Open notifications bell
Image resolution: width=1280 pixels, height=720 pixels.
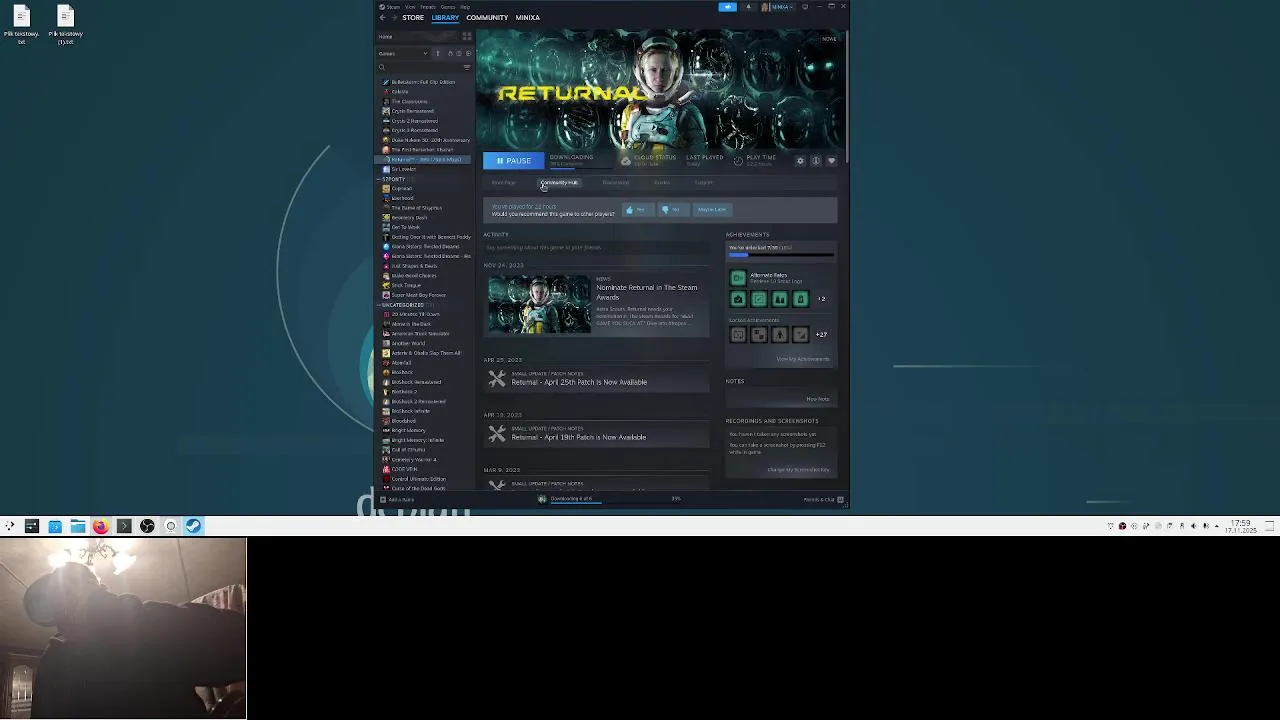point(748,7)
